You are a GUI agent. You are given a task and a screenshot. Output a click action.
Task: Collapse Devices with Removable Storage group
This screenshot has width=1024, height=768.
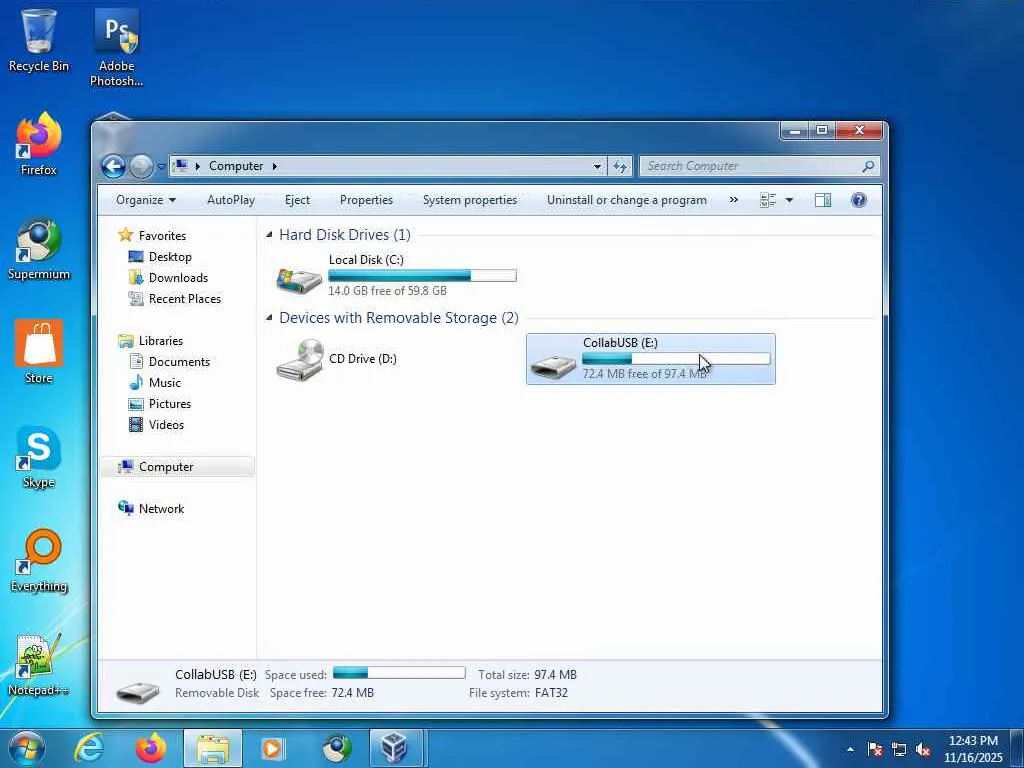click(269, 317)
